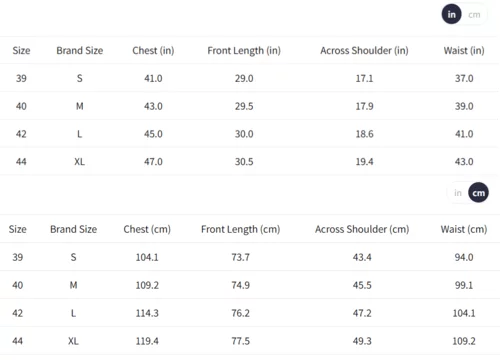Screen dimensions: 500x360
Task: Switch top table to cm units
Action: coord(474,15)
